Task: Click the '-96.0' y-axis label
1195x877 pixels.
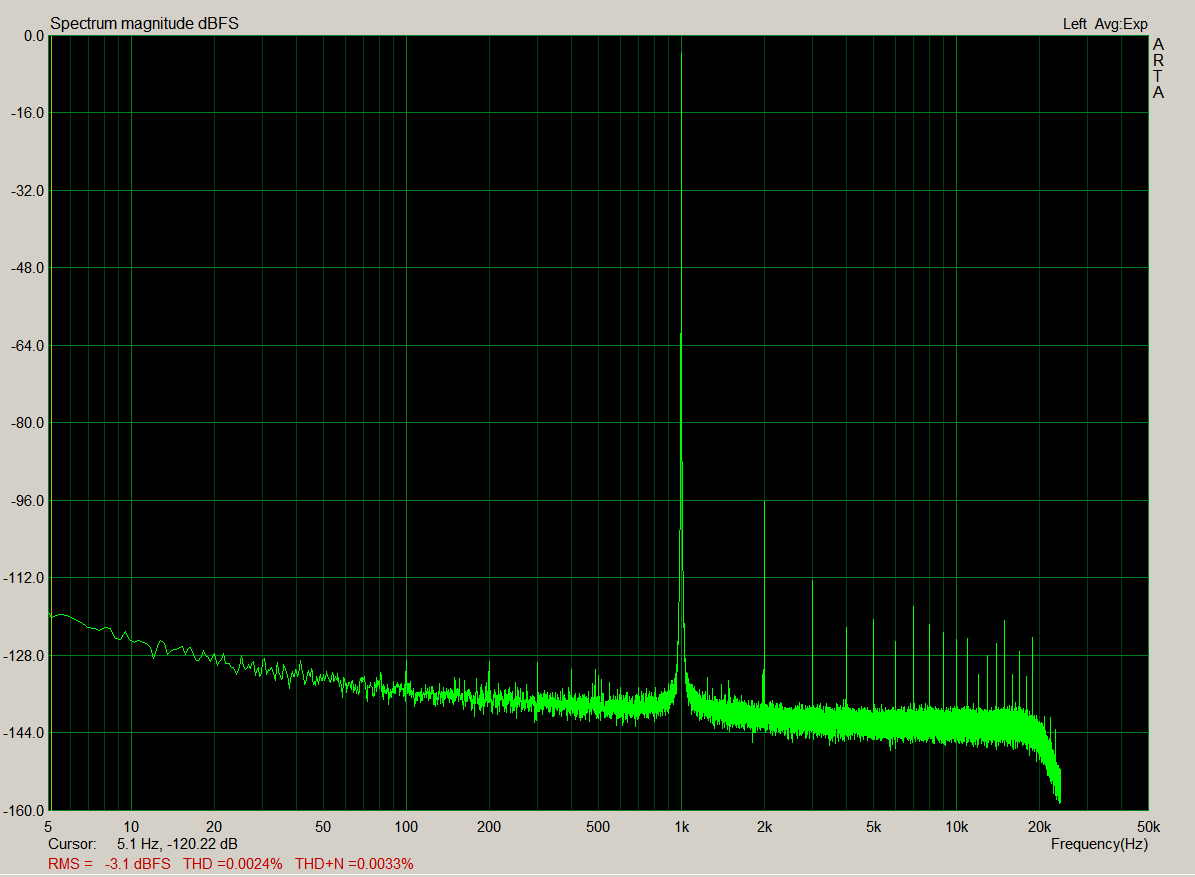Action: click(27, 501)
